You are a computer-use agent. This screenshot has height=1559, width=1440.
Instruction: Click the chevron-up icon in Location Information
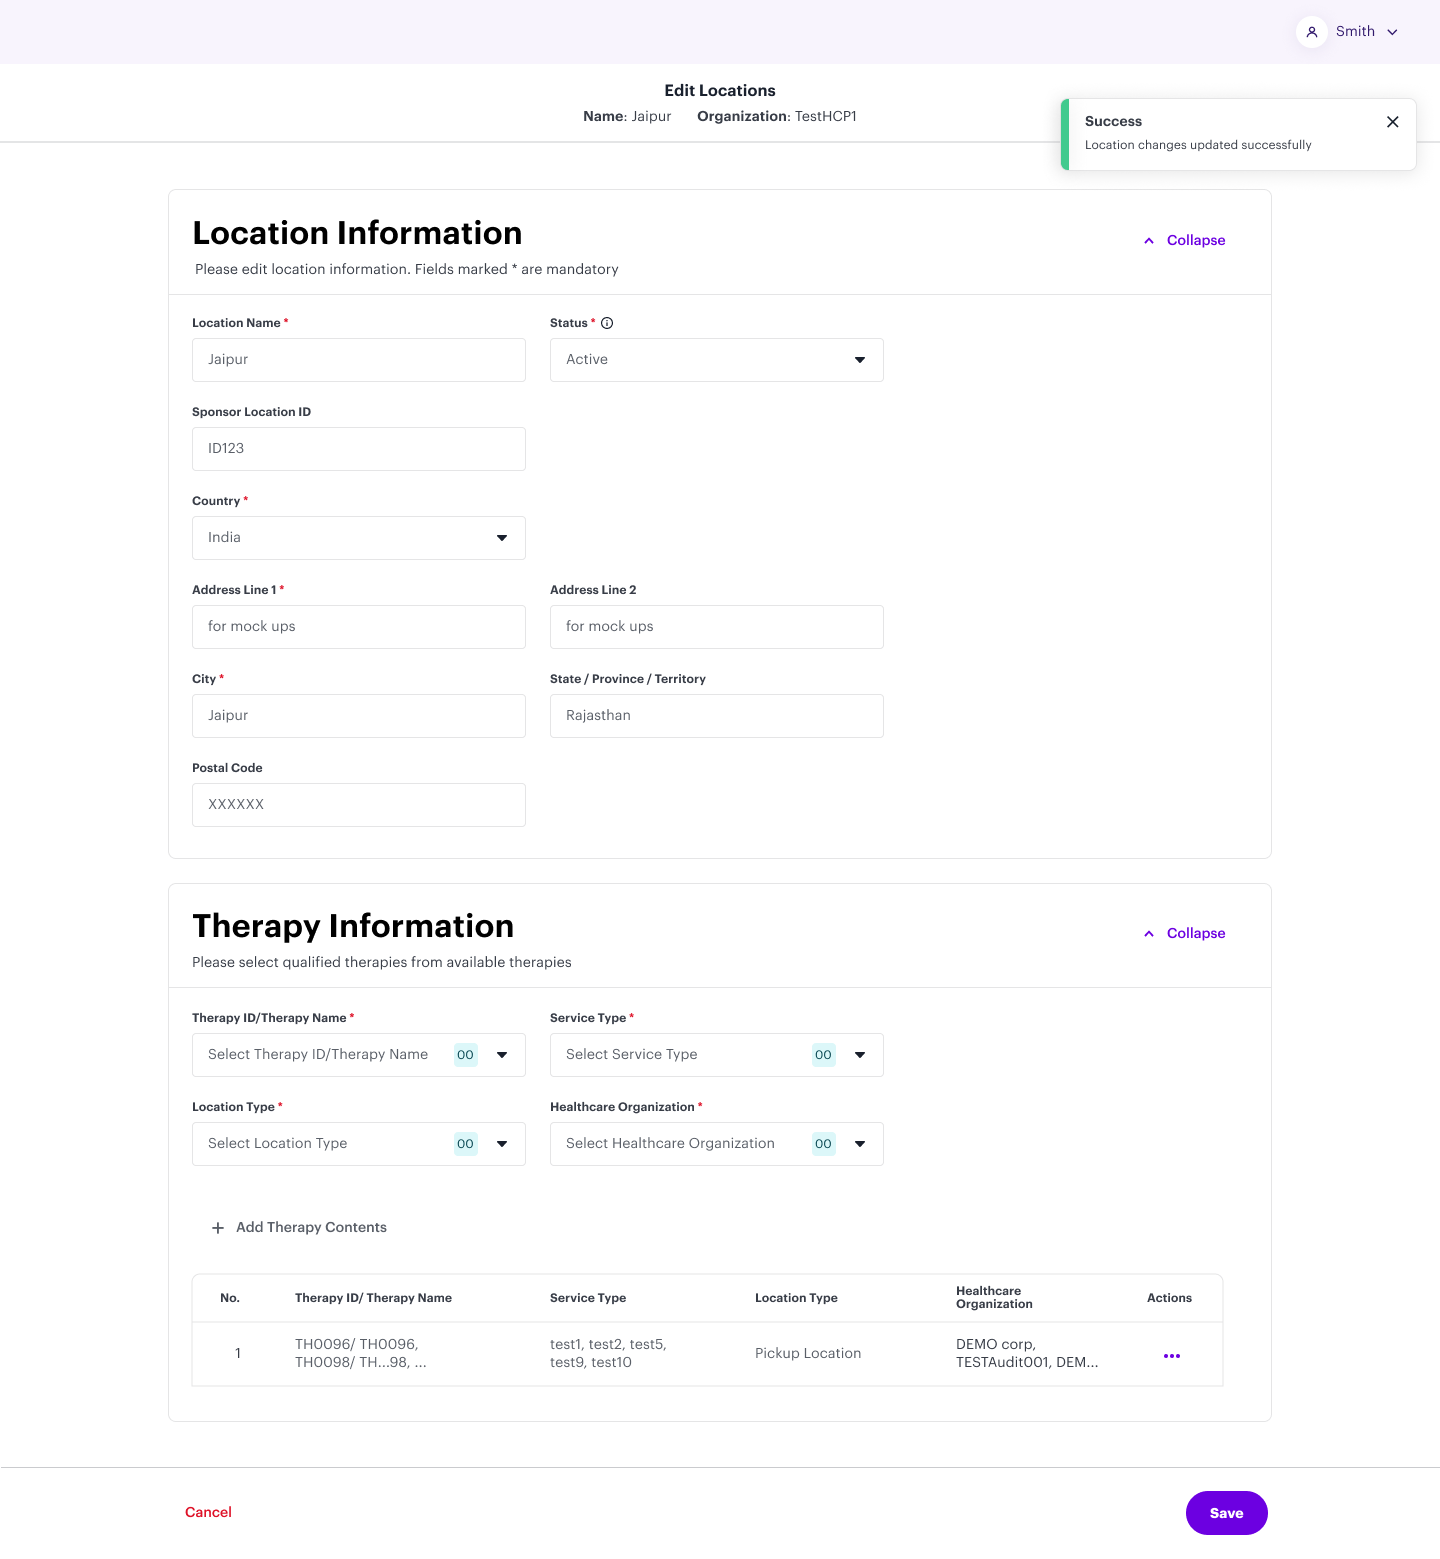click(x=1149, y=241)
